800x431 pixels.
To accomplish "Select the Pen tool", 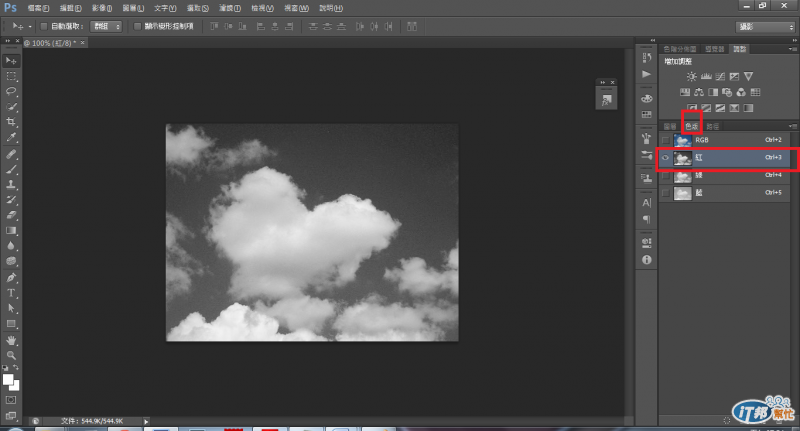I will (11, 278).
